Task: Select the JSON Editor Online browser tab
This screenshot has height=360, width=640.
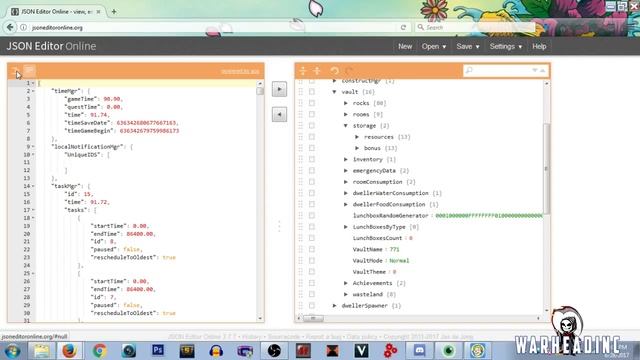Action: click(56, 12)
